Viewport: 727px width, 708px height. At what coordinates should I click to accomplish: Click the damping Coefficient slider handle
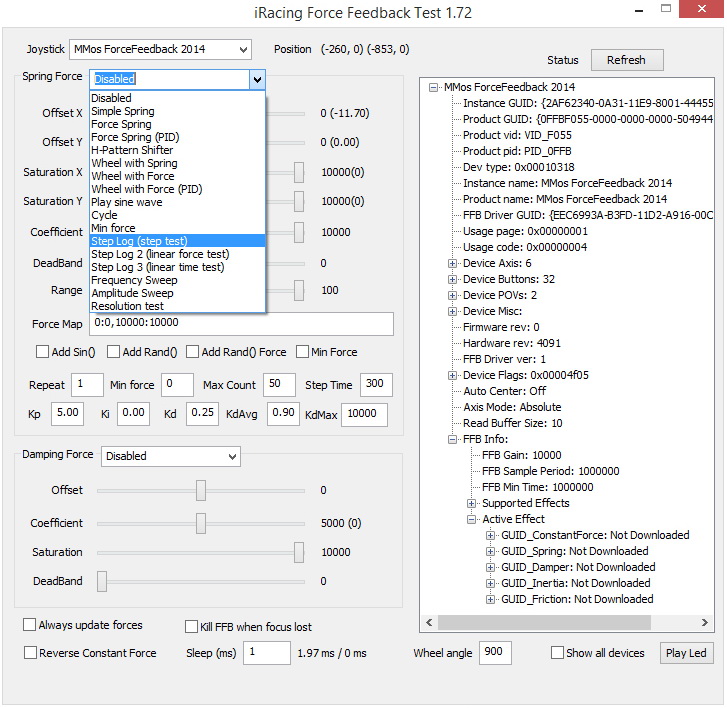(201, 522)
